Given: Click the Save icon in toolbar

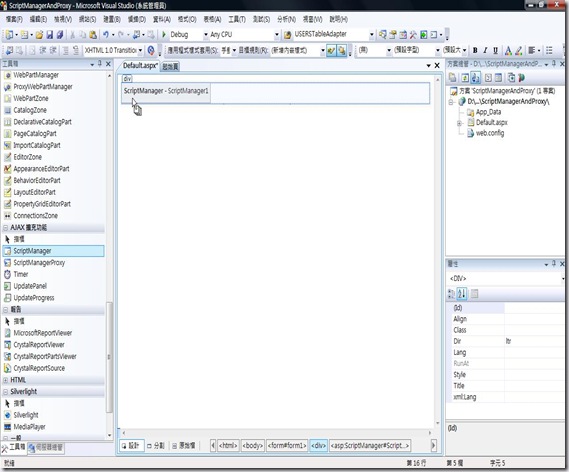Looking at the screenshot, I should 50,34.
